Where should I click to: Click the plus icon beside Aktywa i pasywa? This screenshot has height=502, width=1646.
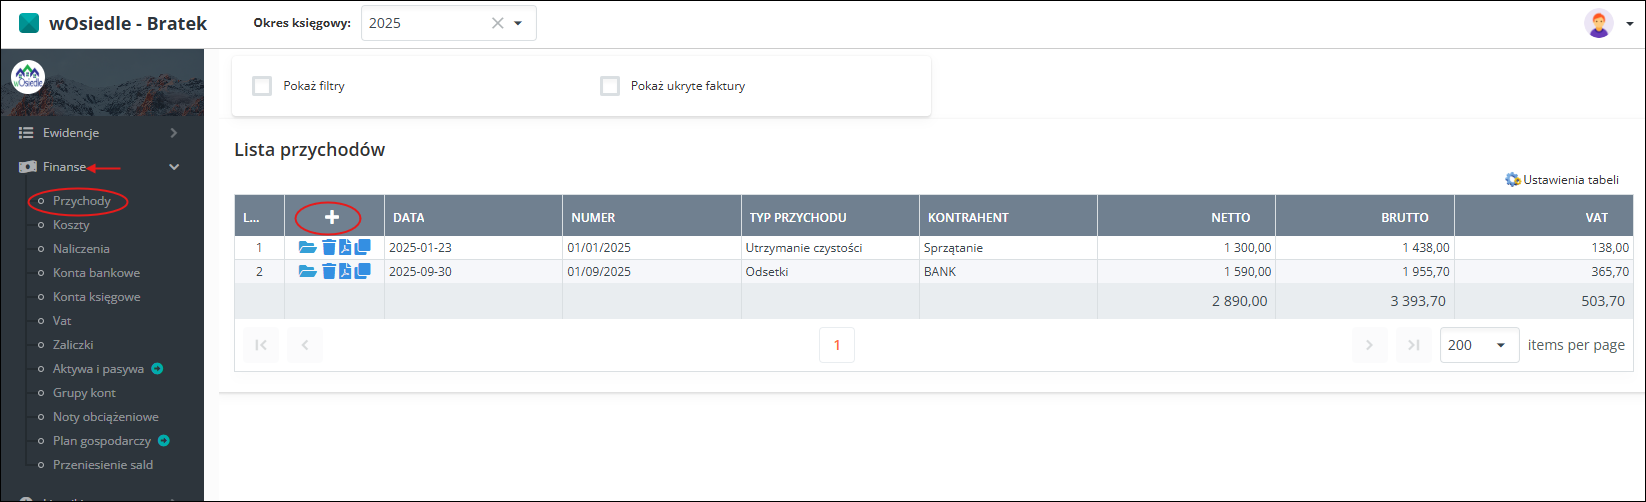tap(157, 369)
